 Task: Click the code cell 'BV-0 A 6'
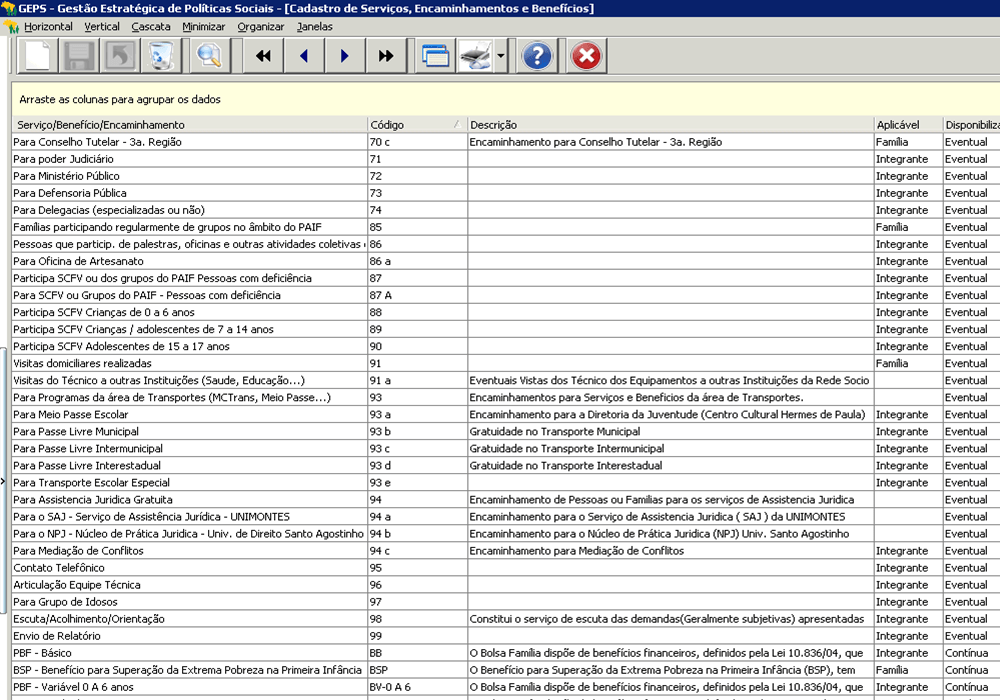417,687
